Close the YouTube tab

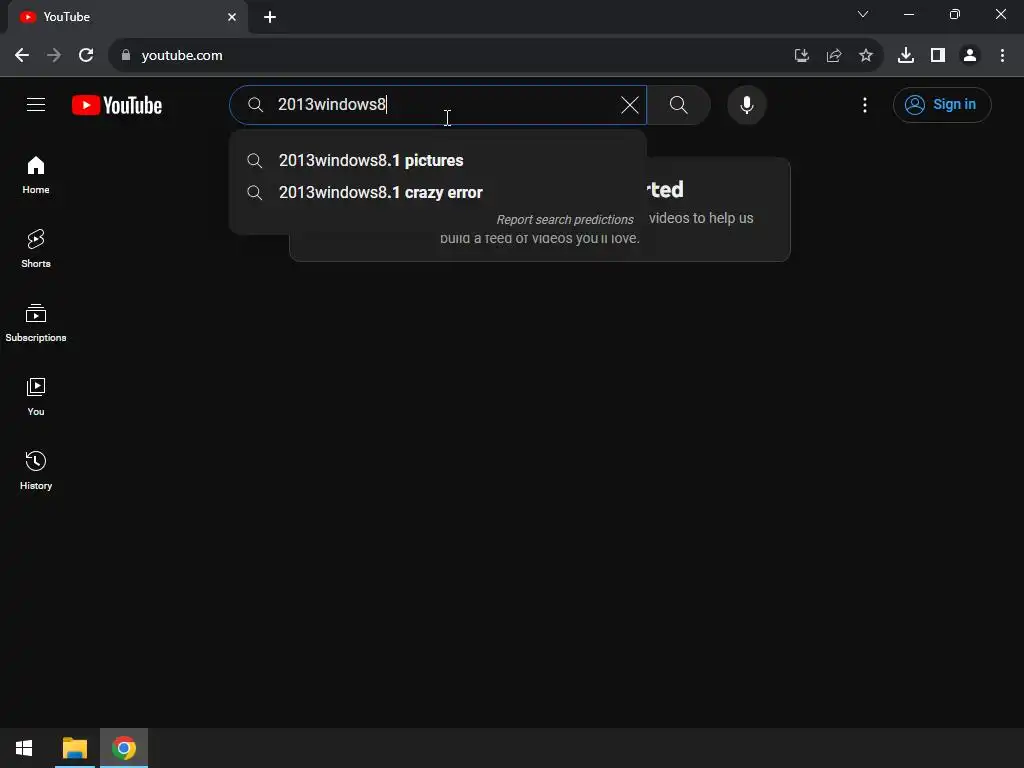tap(232, 17)
